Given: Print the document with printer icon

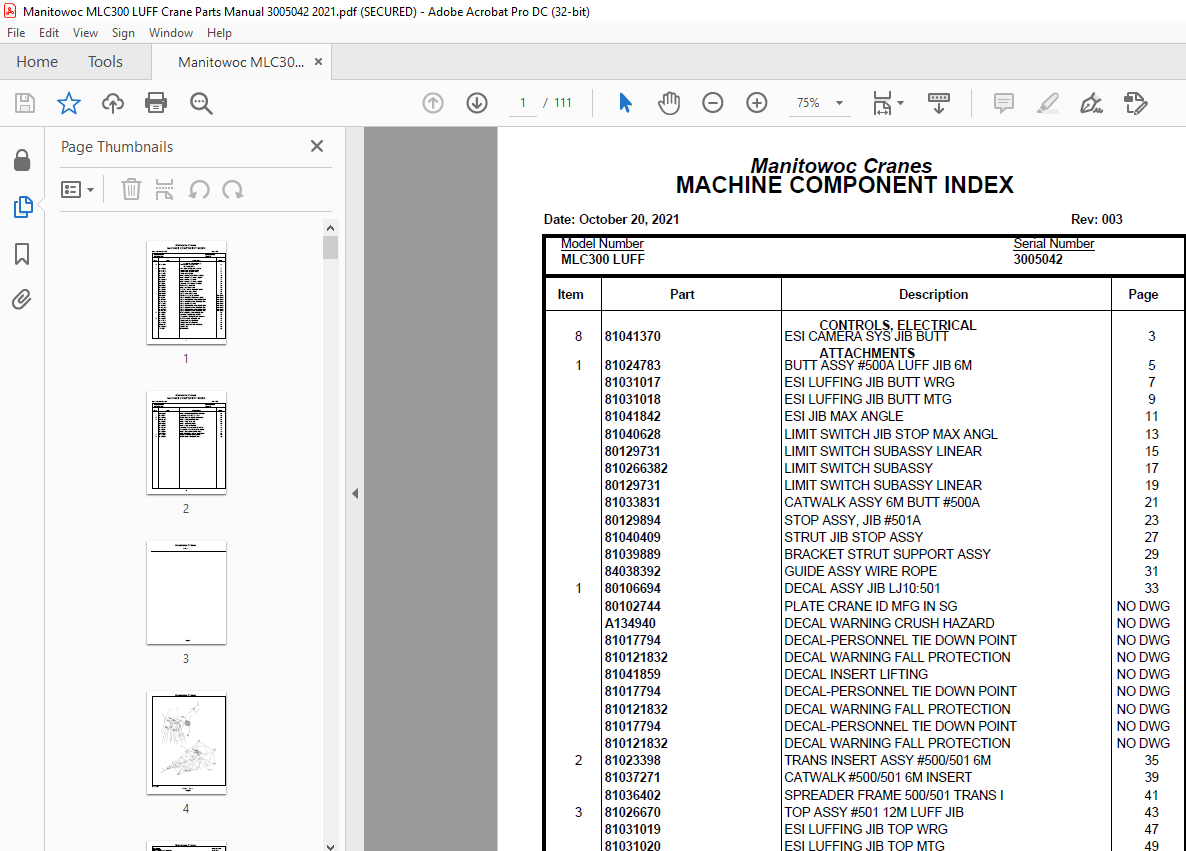Looking at the screenshot, I should tap(156, 103).
